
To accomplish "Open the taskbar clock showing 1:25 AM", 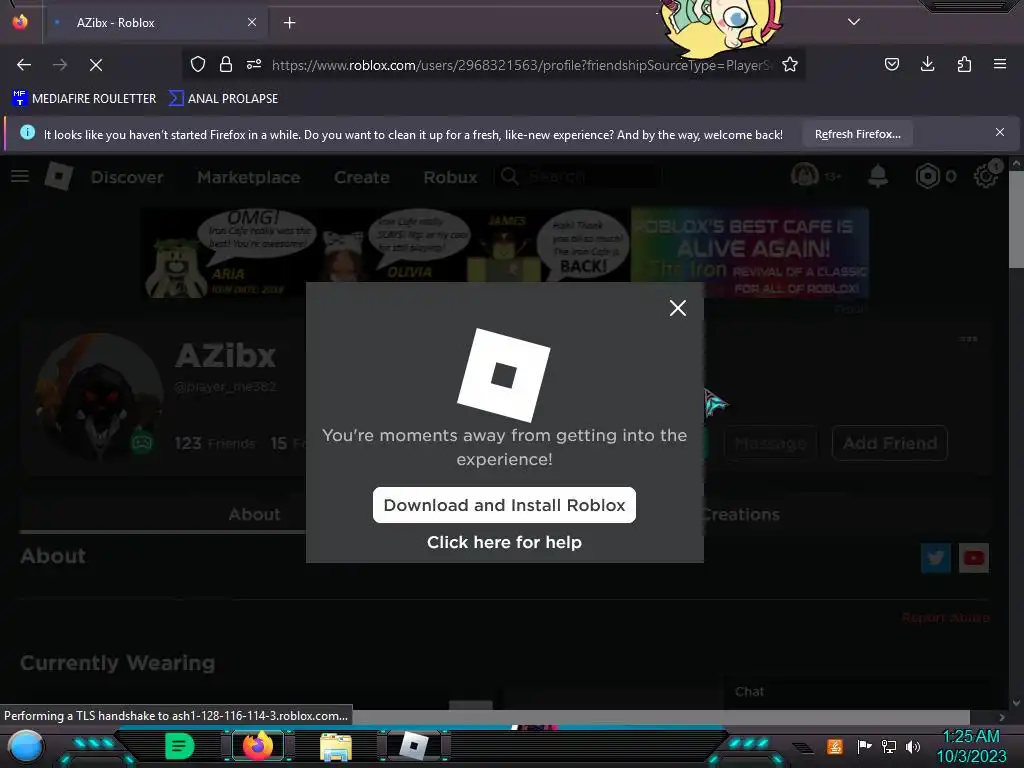I will 971,746.
